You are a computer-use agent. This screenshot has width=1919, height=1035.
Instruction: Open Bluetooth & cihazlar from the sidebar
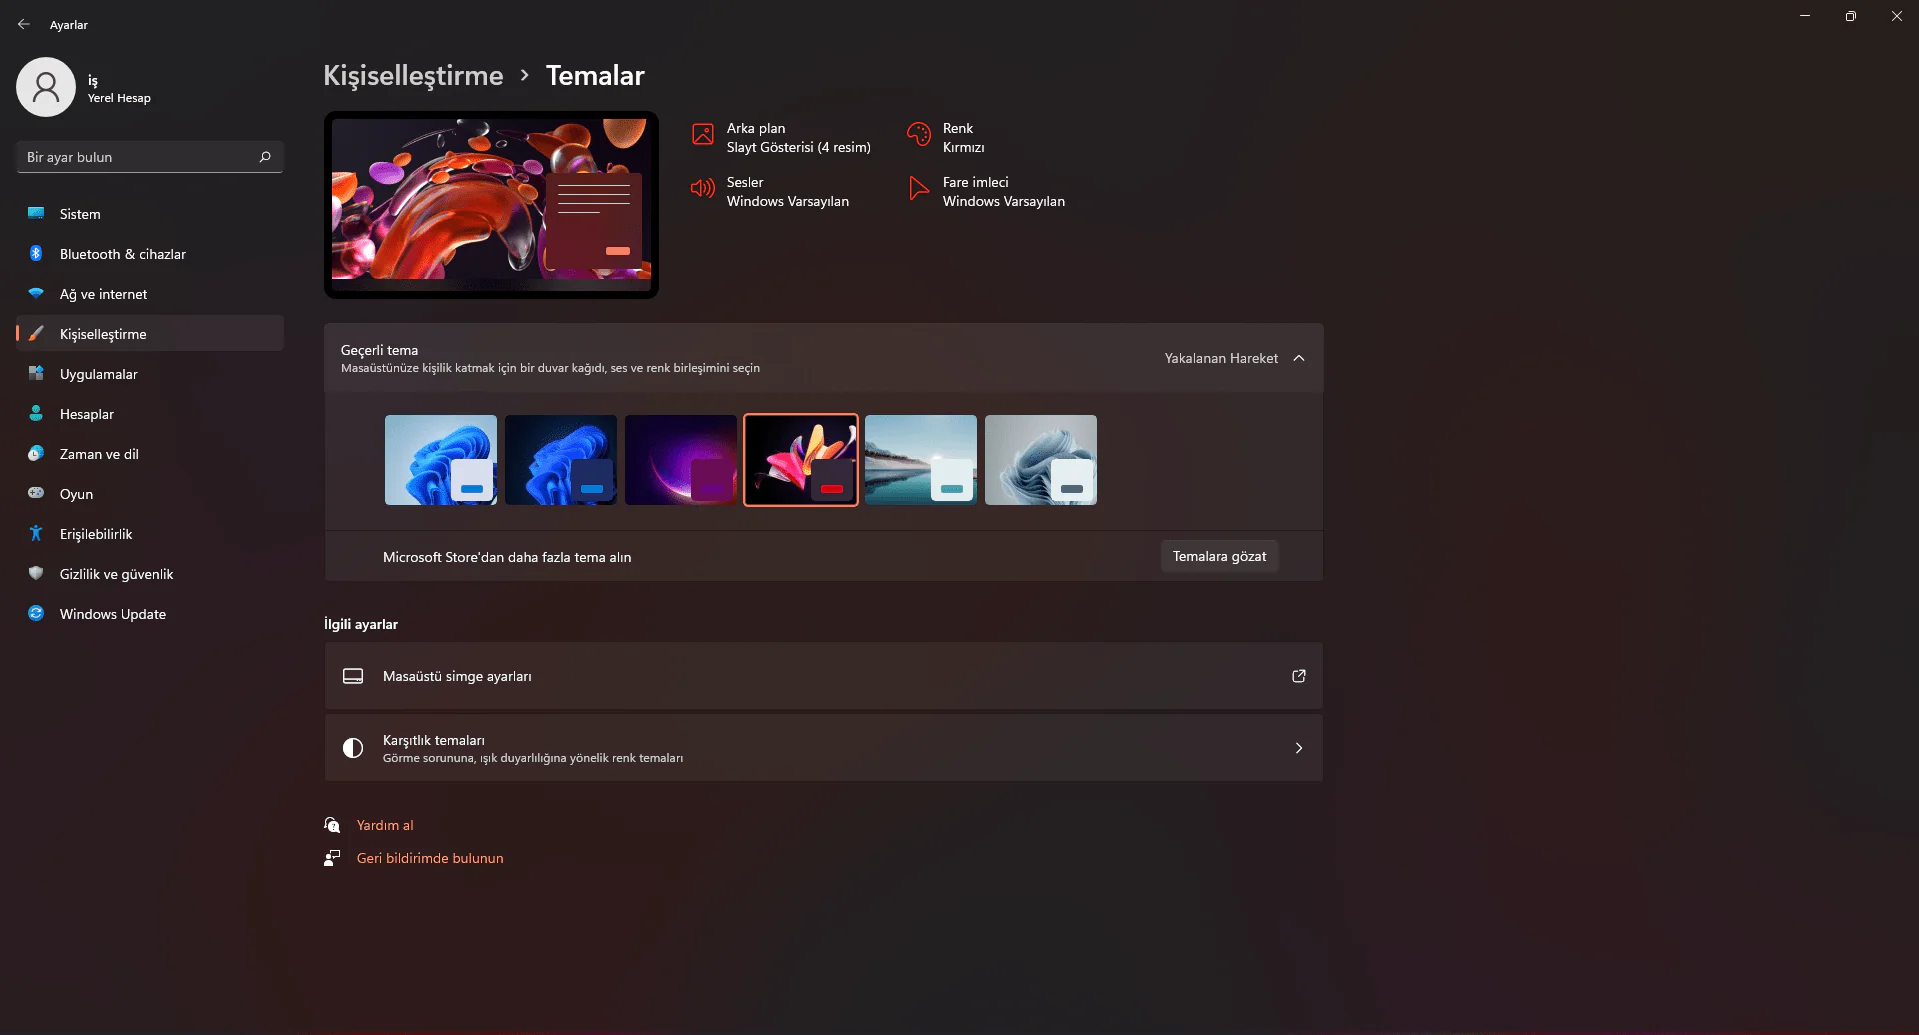tap(122, 253)
